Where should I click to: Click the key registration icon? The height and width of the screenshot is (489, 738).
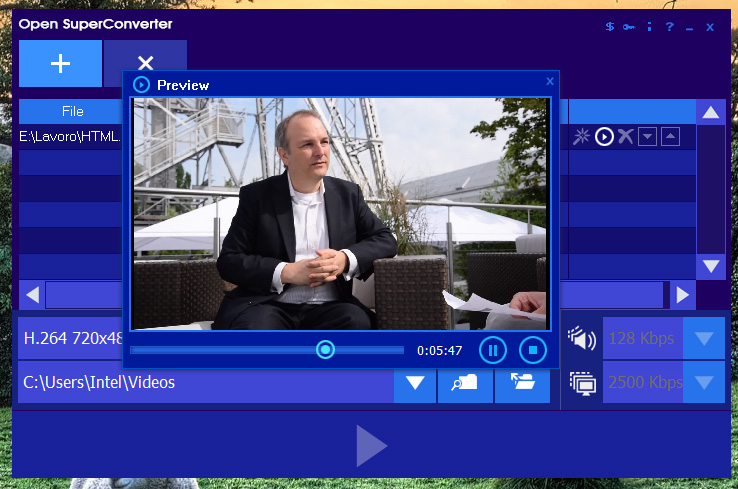pyautogui.click(x=629, y=27)
